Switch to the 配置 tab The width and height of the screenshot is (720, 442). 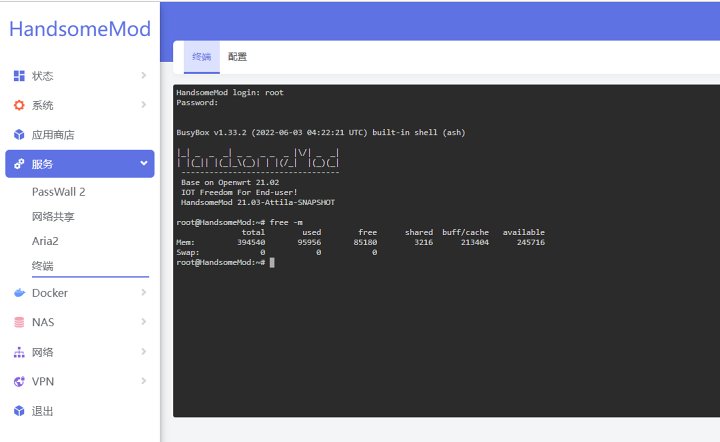coord(237,57)
